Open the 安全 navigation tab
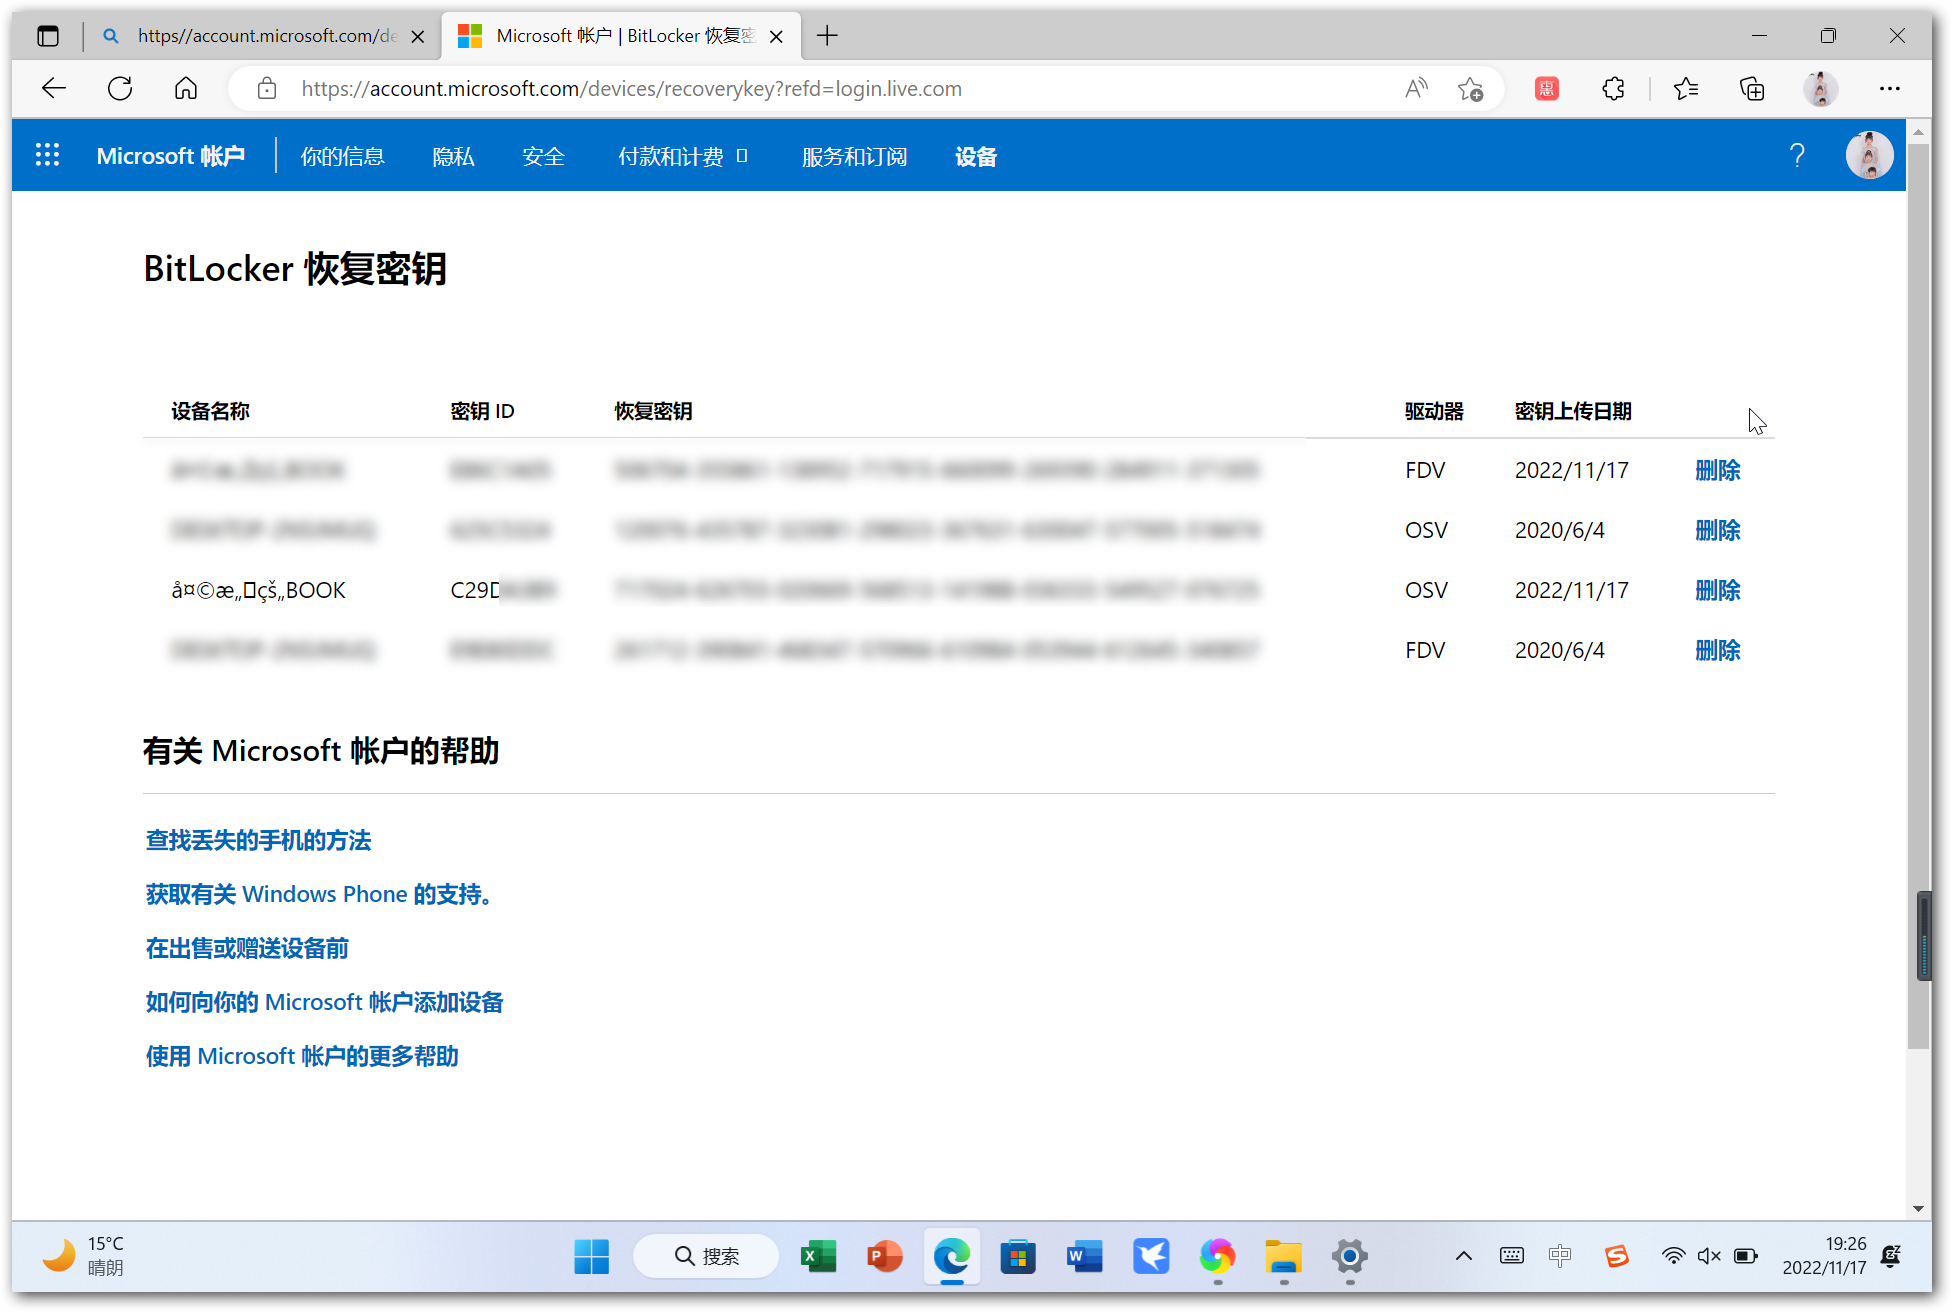1952x1312 pixels. tap(543, 157)
